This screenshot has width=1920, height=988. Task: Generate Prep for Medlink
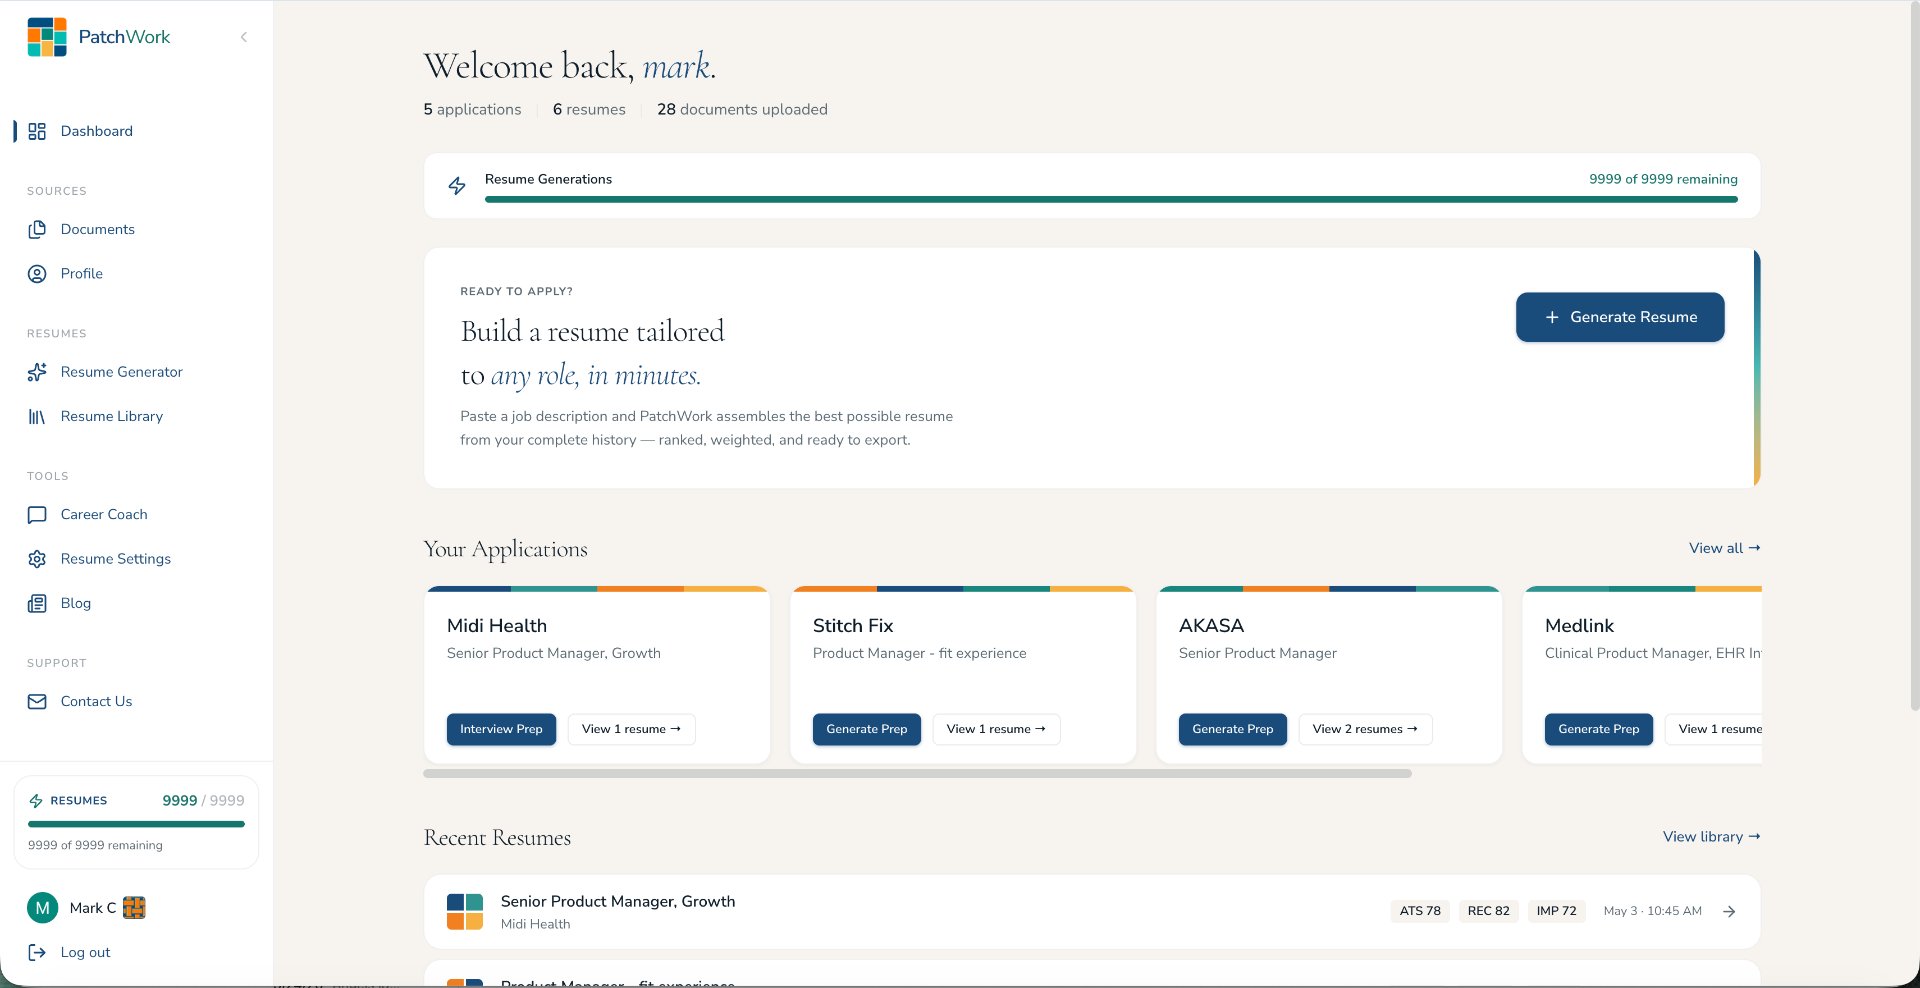click(x=1599, y=729)
